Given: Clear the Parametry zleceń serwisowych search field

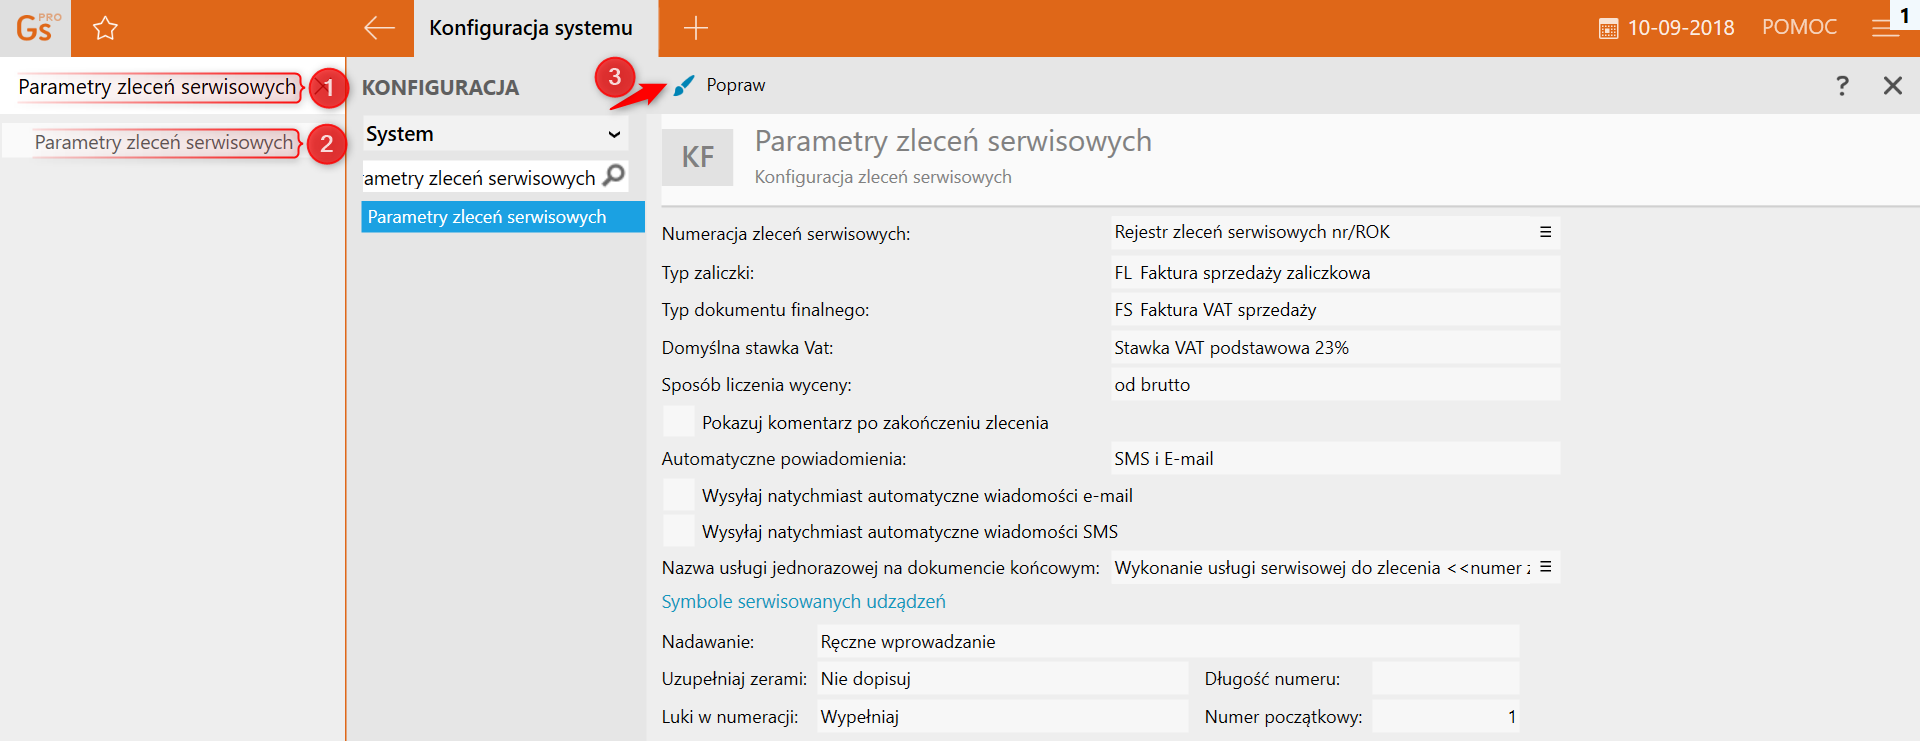Looking at the screenshot, I should coord(321,88).
